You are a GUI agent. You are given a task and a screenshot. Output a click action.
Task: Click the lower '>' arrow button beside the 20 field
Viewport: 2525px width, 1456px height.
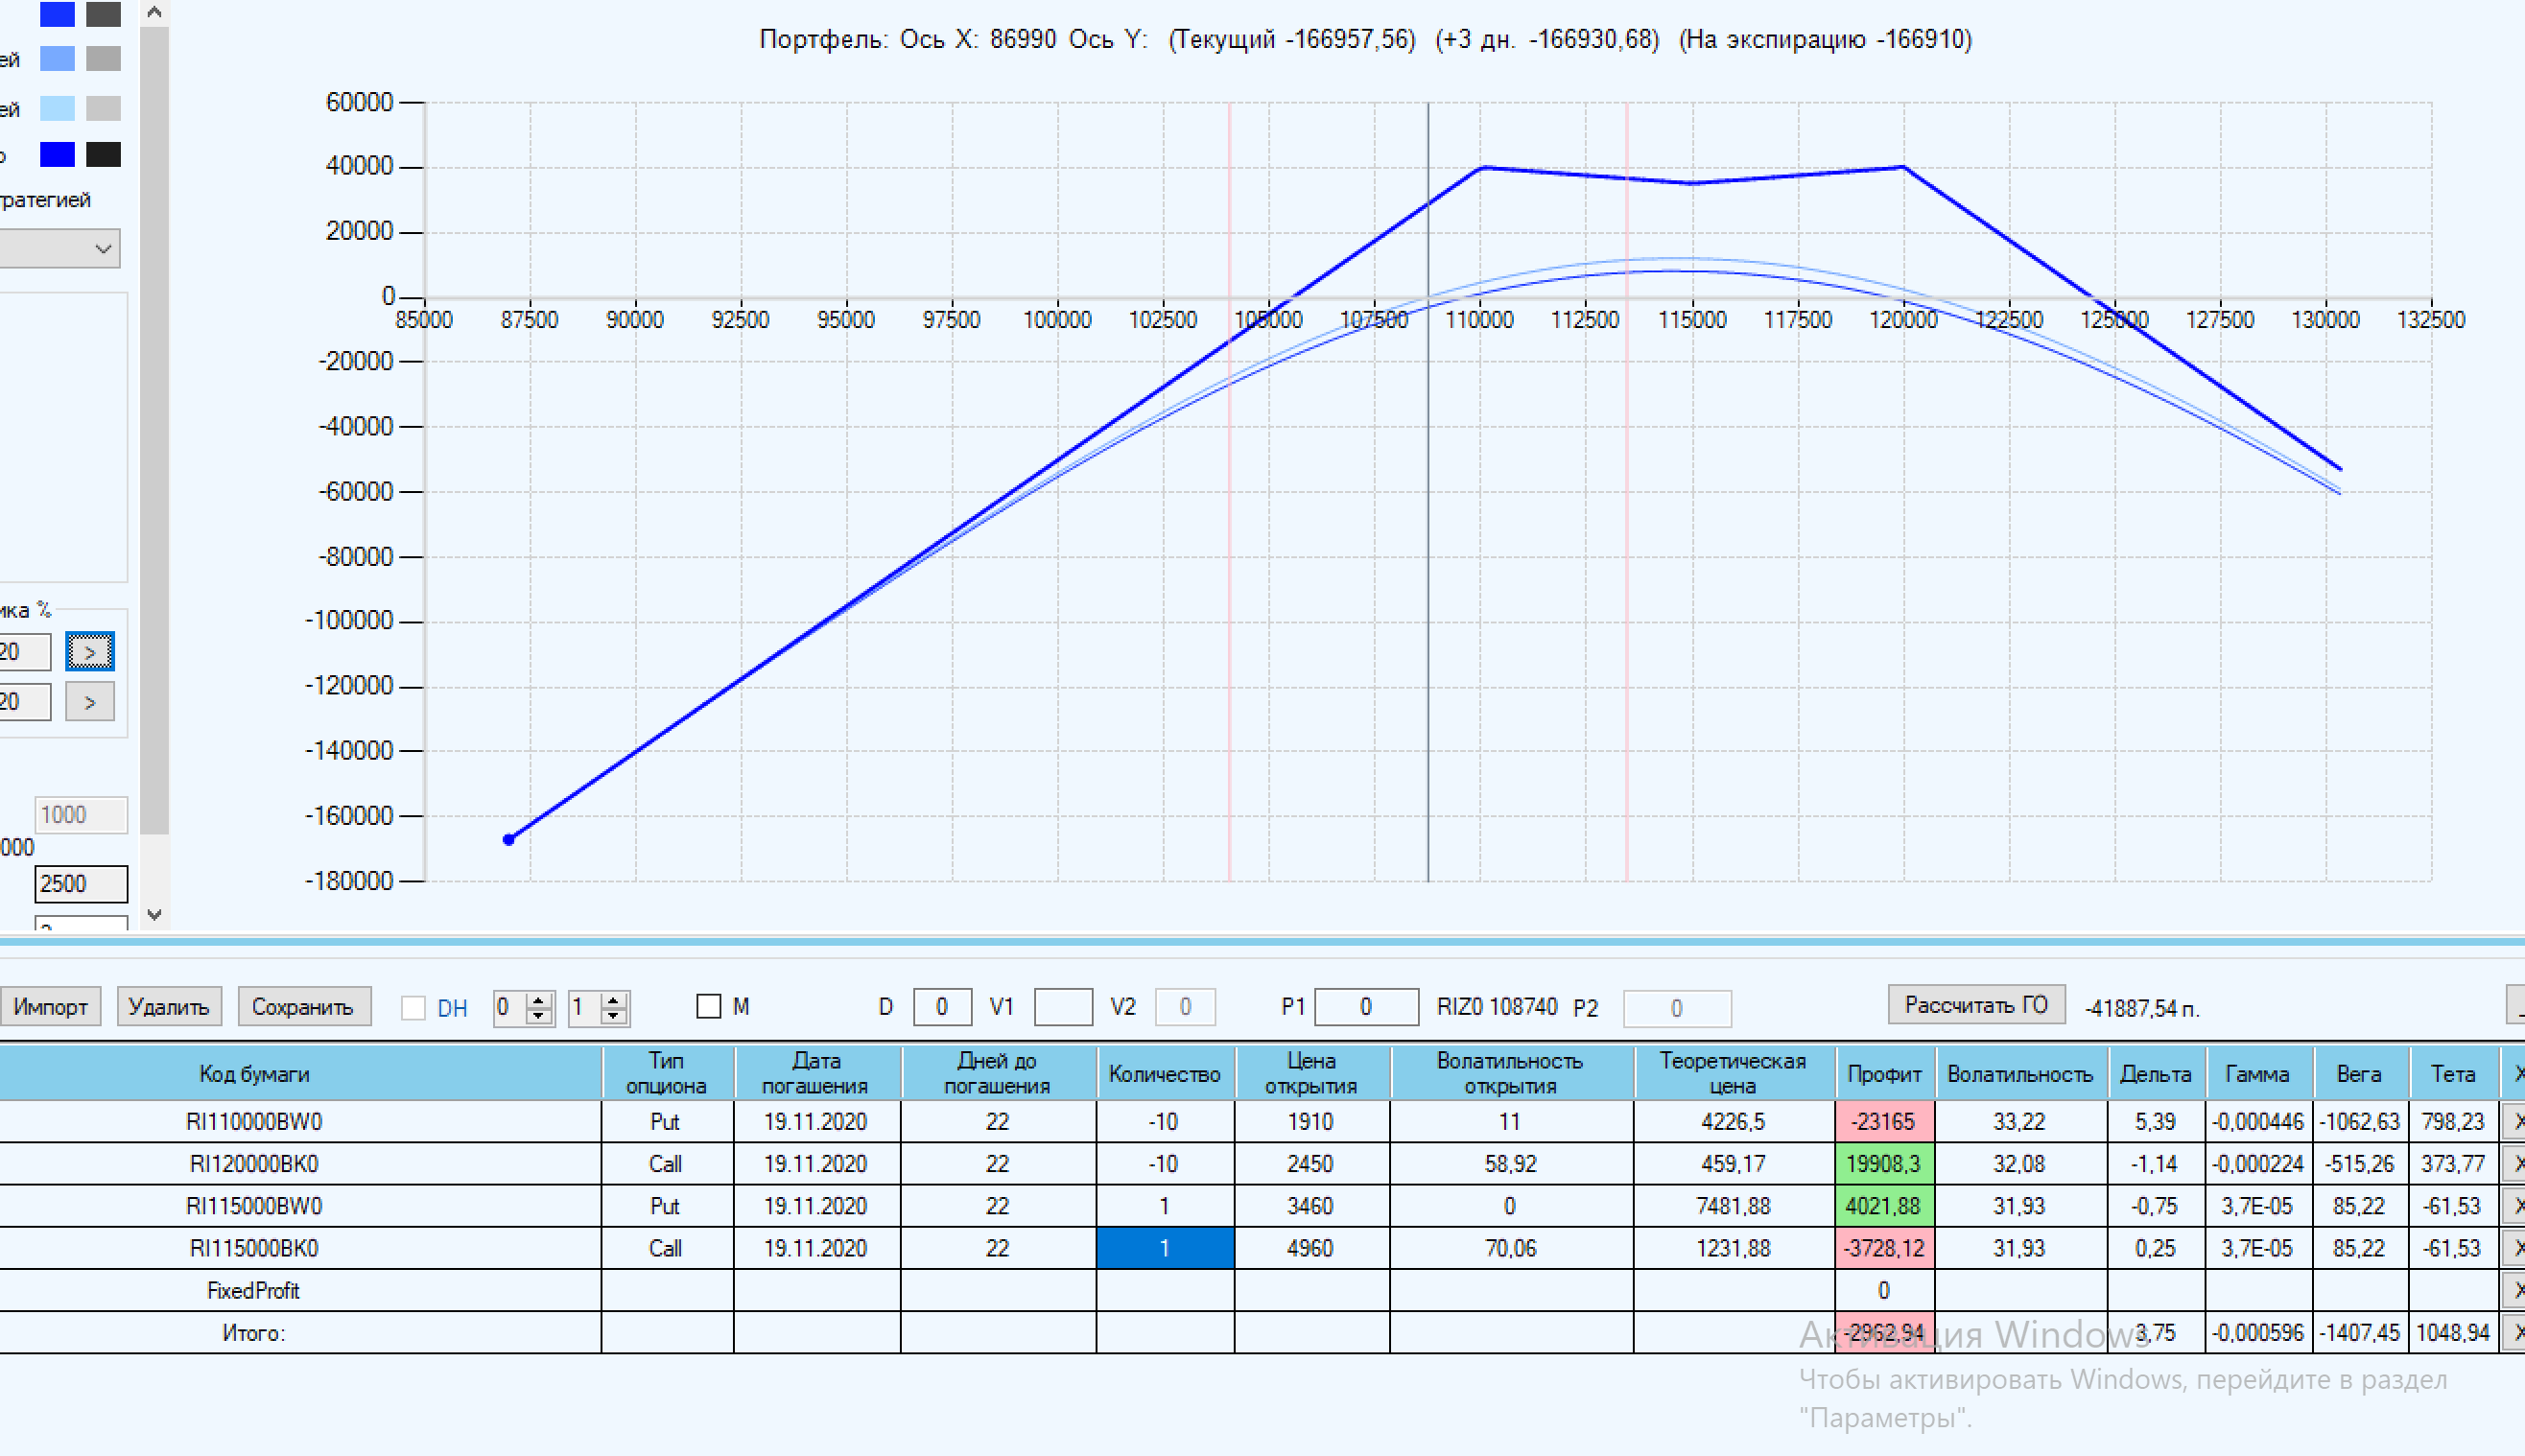(x=89, y=702)
